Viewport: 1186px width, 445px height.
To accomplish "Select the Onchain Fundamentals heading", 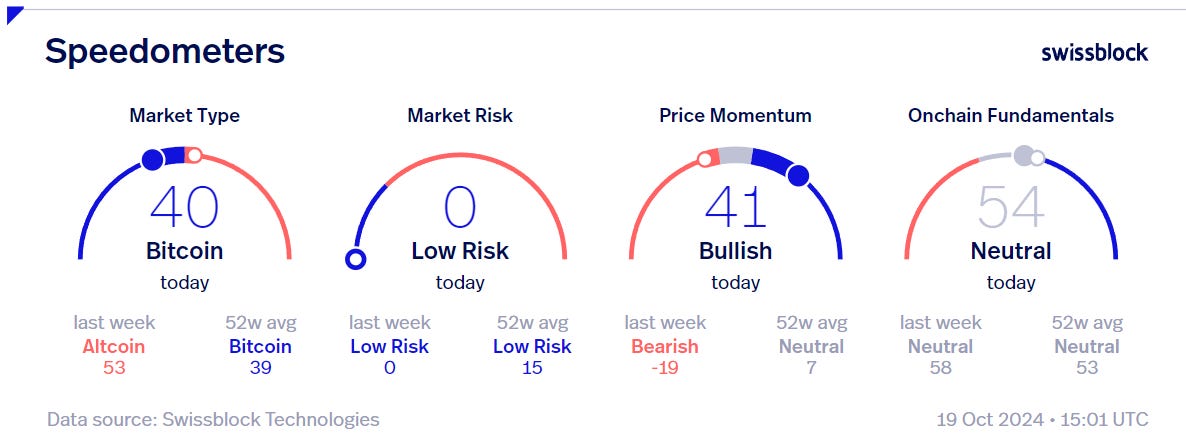I will (x=1011, y=115).
